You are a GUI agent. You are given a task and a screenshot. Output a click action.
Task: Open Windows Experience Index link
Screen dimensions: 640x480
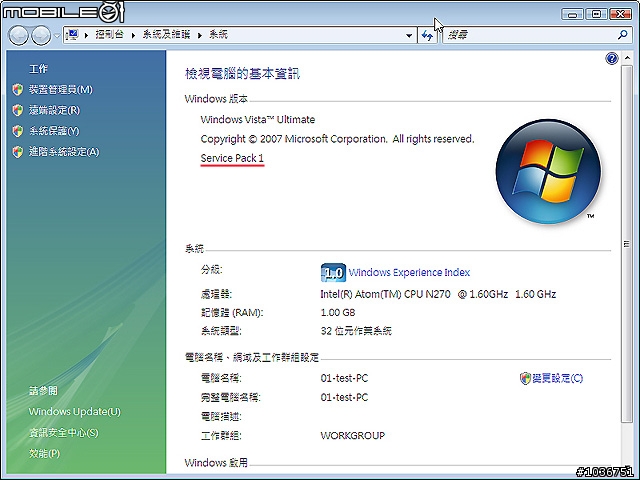tap(409, 272)
